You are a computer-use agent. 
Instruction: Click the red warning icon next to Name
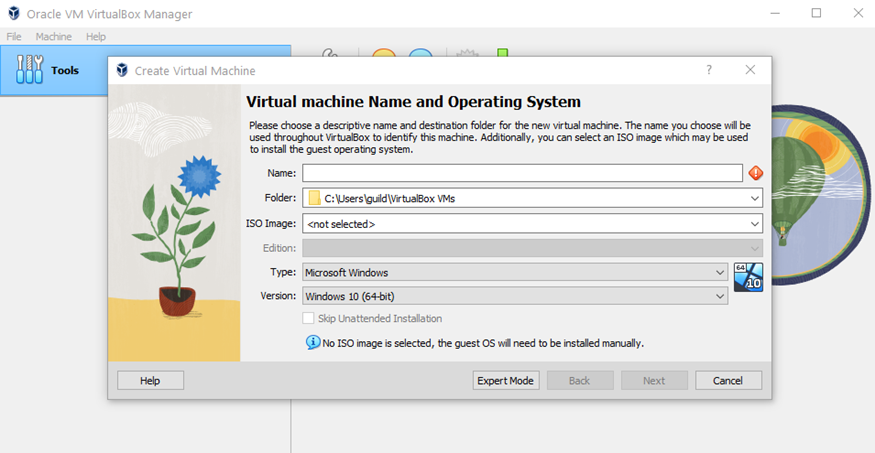point(755,173)
